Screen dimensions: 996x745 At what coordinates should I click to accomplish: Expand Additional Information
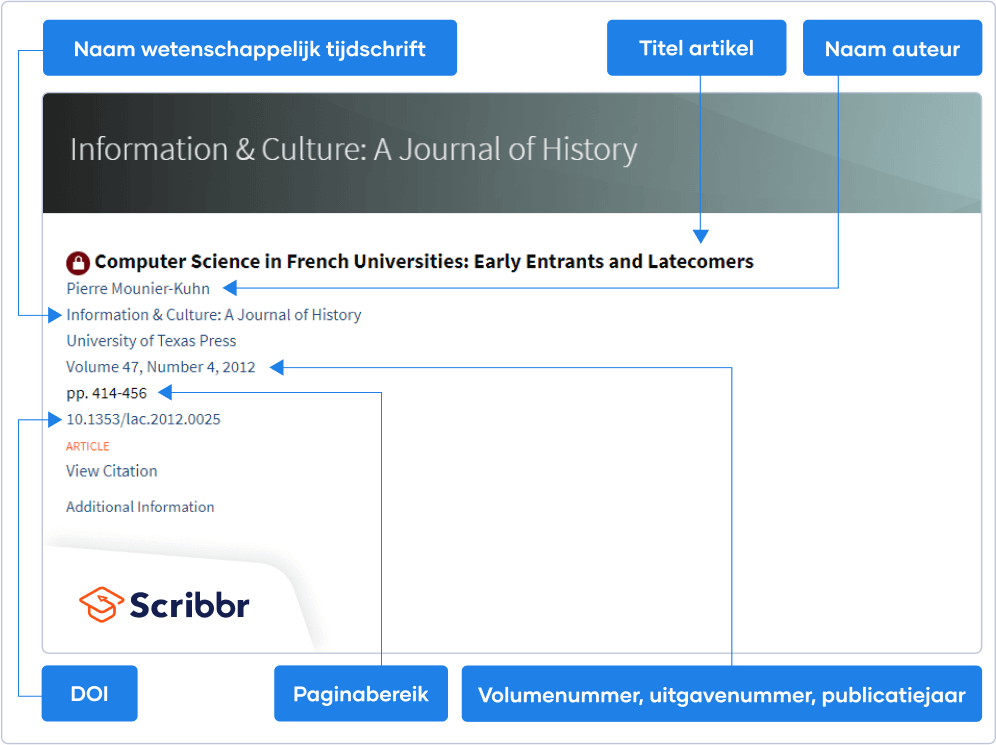coord(140,507)
